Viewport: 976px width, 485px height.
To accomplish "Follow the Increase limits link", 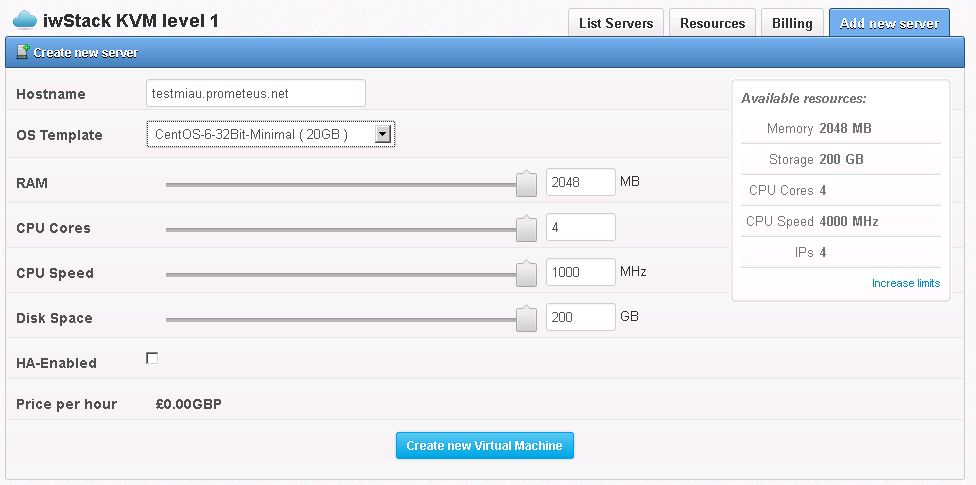I will pos(906,283).
